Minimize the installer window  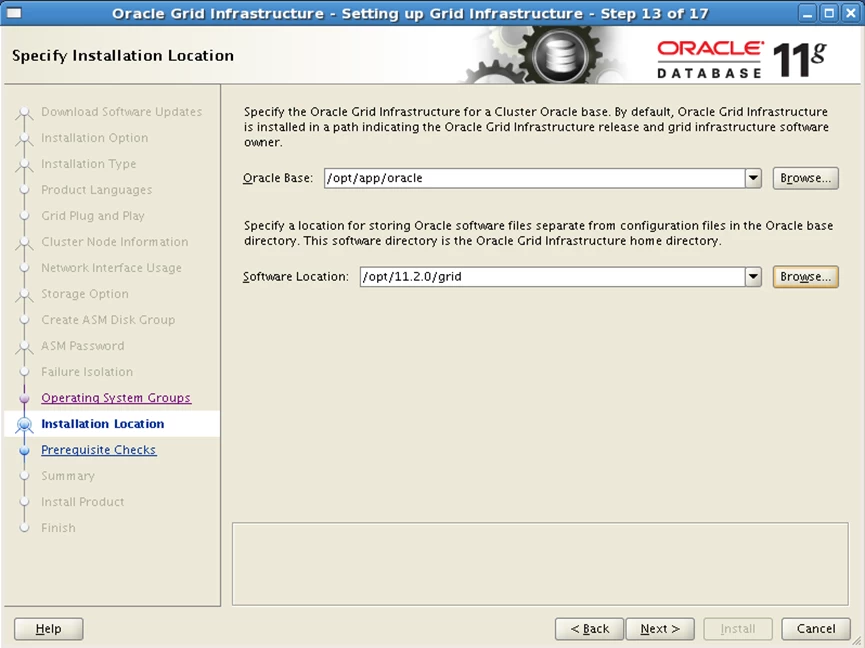808,13
